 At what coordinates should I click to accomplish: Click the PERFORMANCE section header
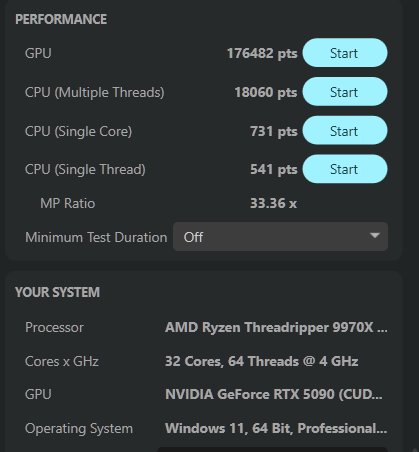[61, 19]
